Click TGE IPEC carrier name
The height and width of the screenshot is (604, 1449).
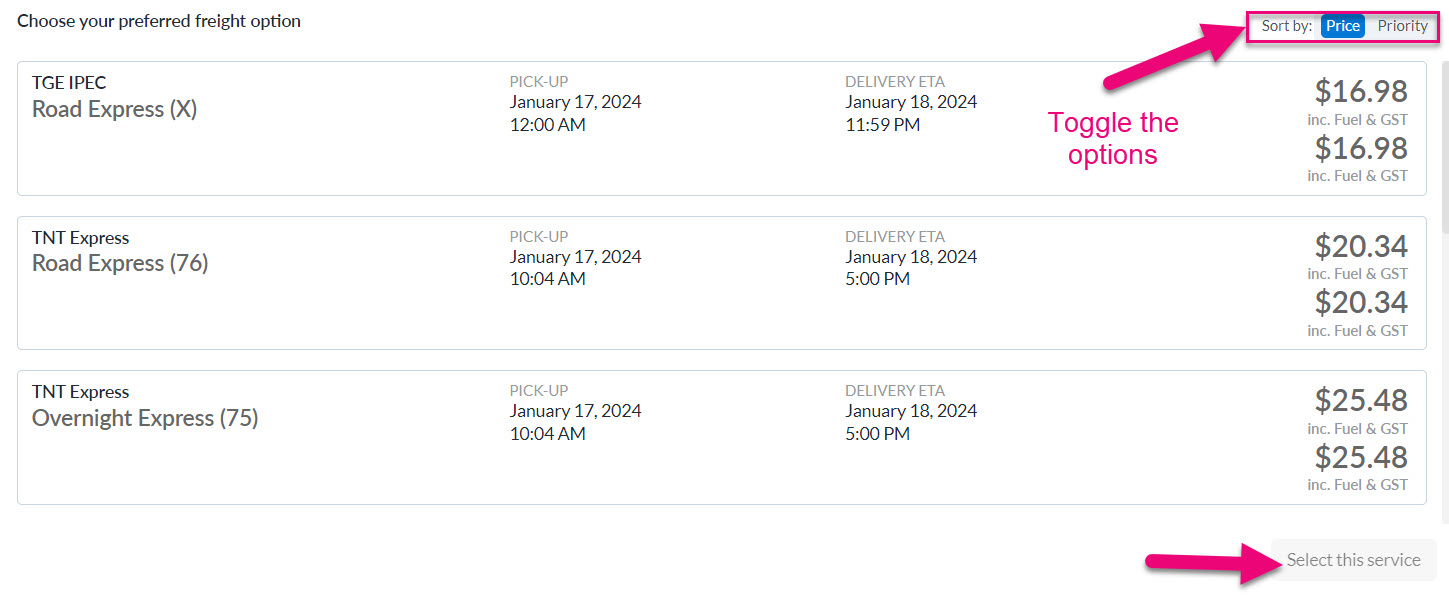69,83
